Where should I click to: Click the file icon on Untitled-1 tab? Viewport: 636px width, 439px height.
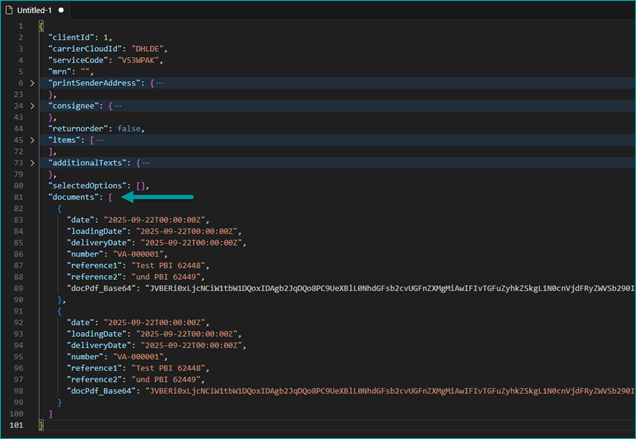click(9, 10)
